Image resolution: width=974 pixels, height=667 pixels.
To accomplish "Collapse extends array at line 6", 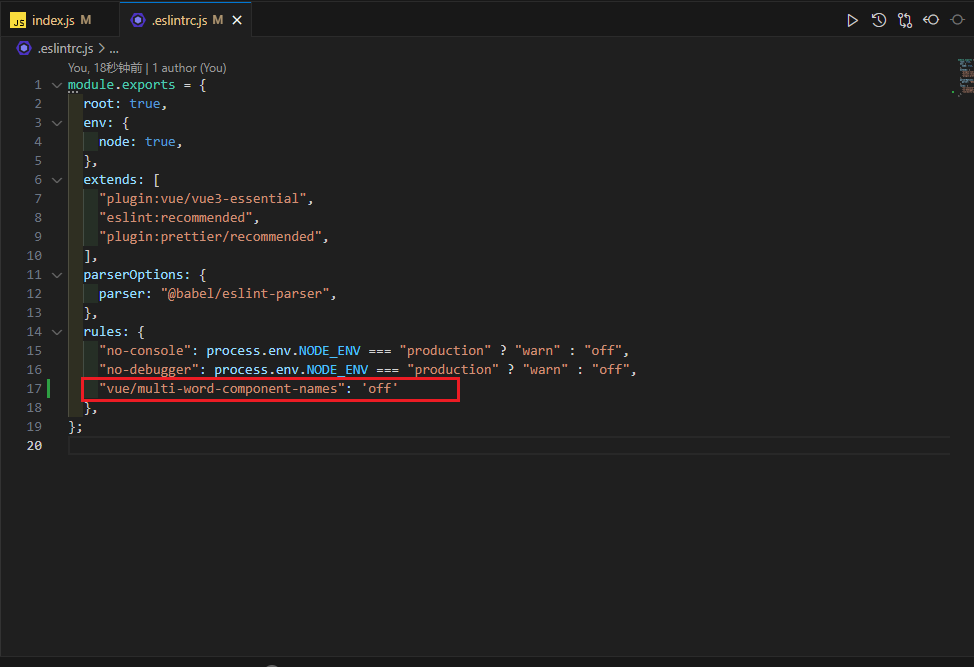I will click(57, 180).
